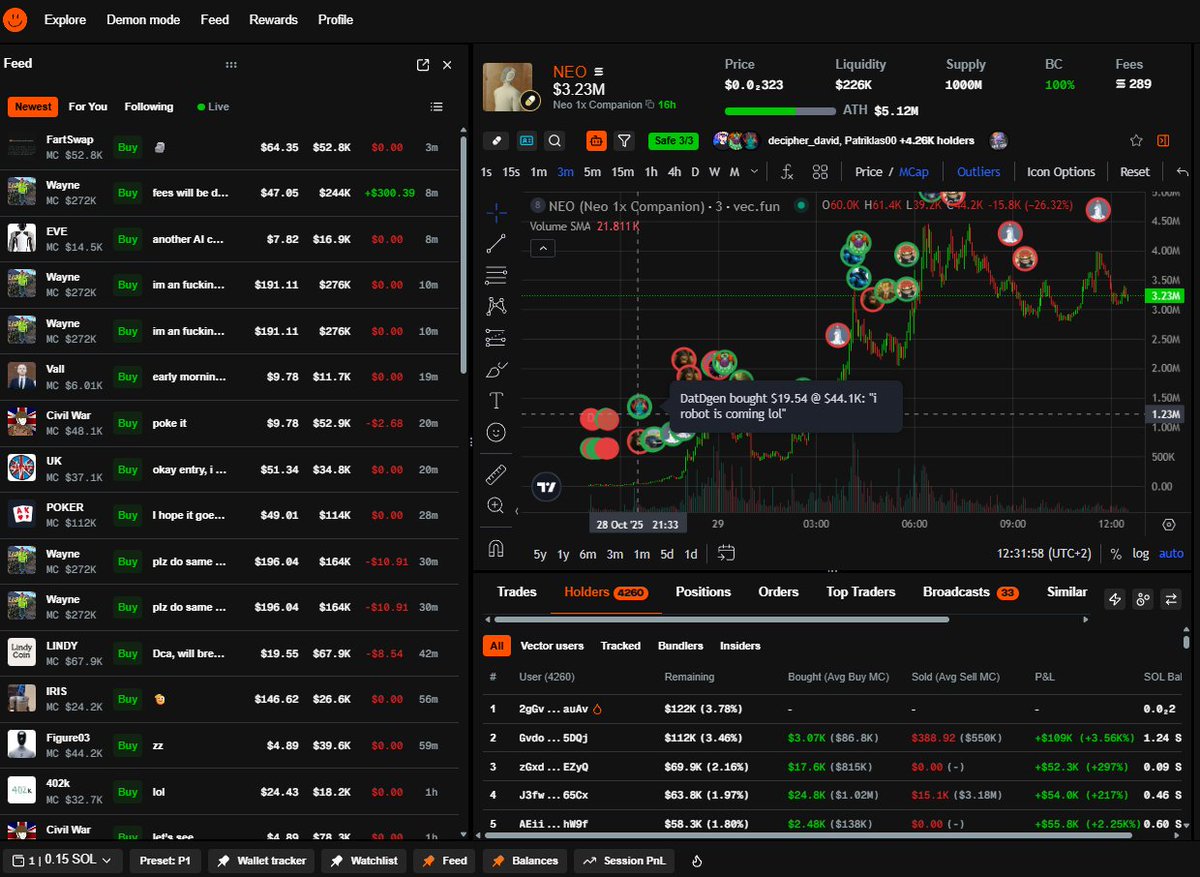Toggle the Live feed indicator
The height and width of the screenshot is (877, 1200).
(213, 107)
